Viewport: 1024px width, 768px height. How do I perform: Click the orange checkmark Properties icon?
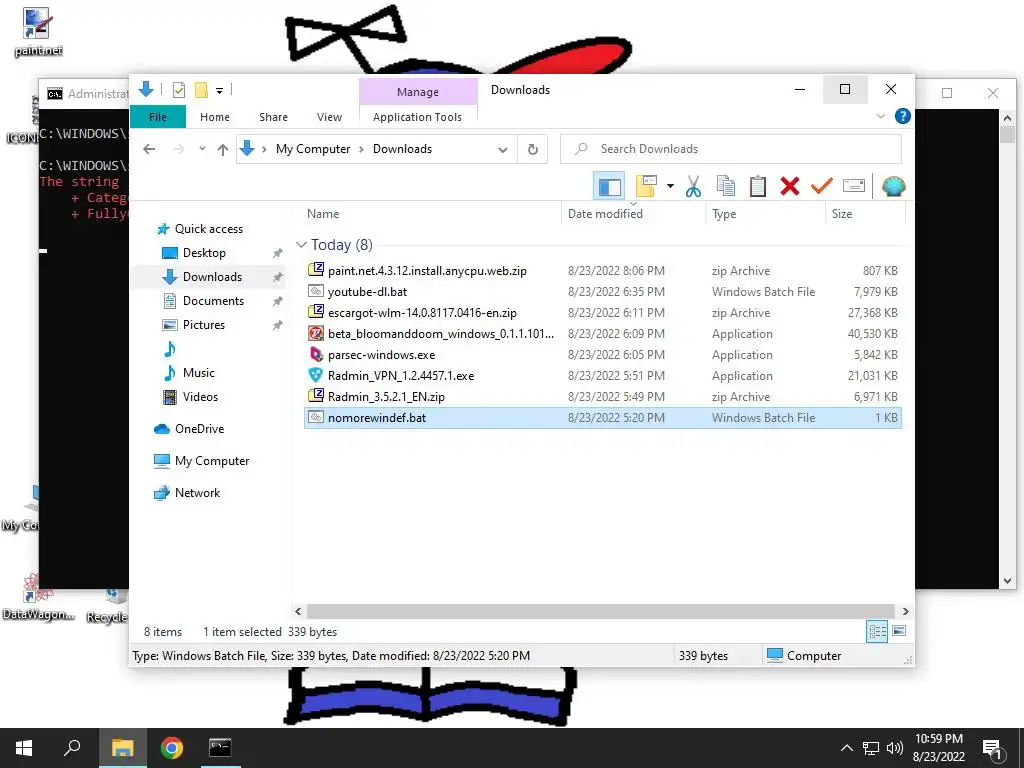tap(822, 187)
